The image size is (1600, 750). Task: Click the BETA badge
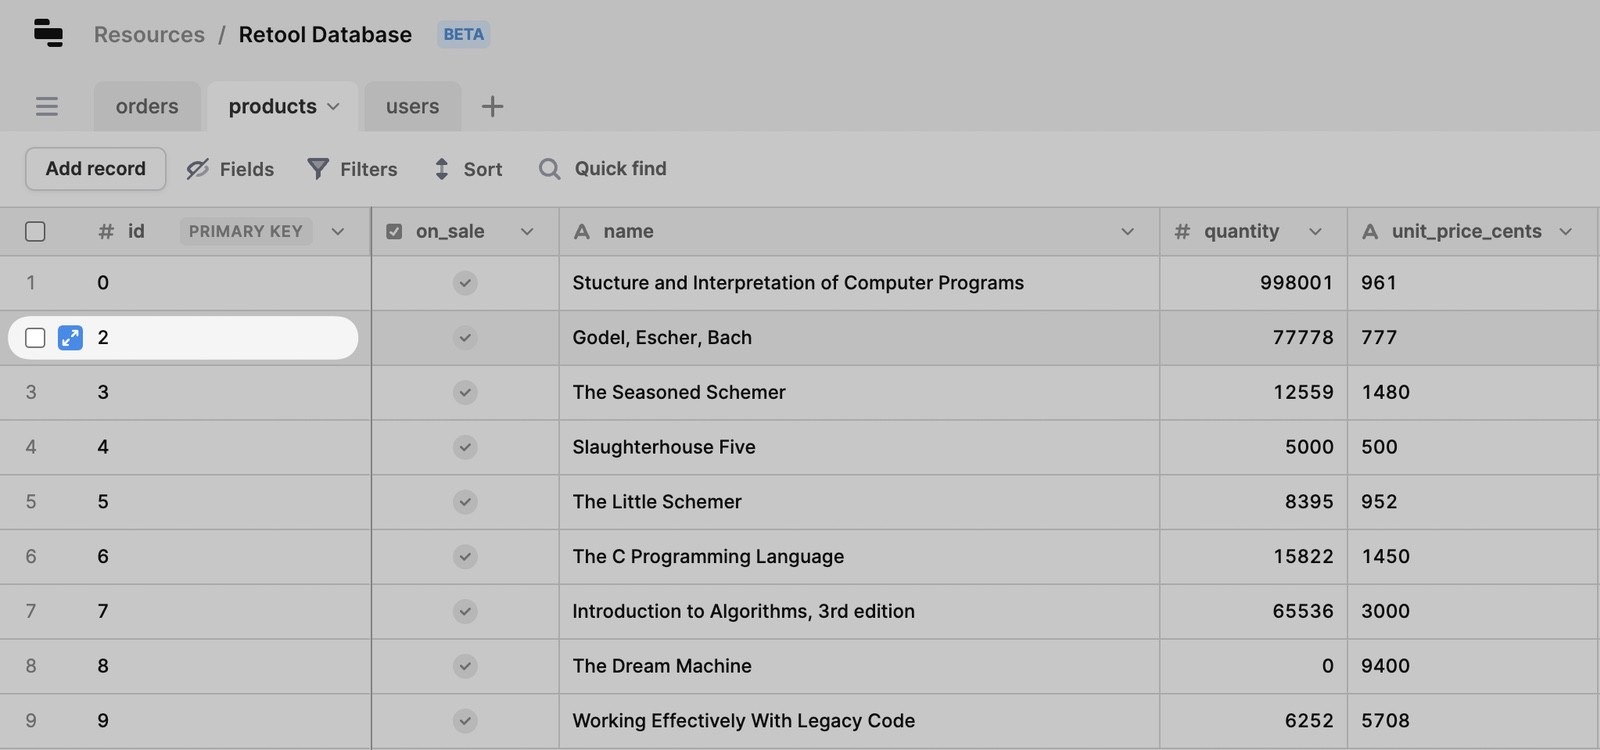(x=464, y=34)
